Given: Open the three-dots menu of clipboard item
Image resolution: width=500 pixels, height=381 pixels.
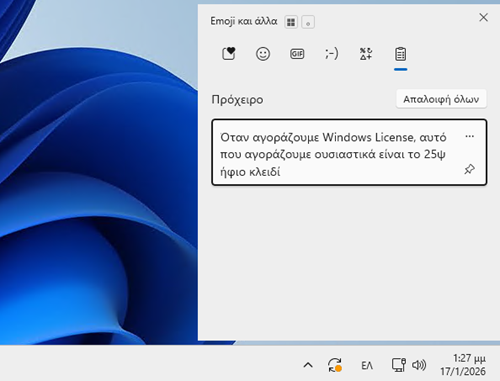Looking at the screenshot, I should coord(470,136).
